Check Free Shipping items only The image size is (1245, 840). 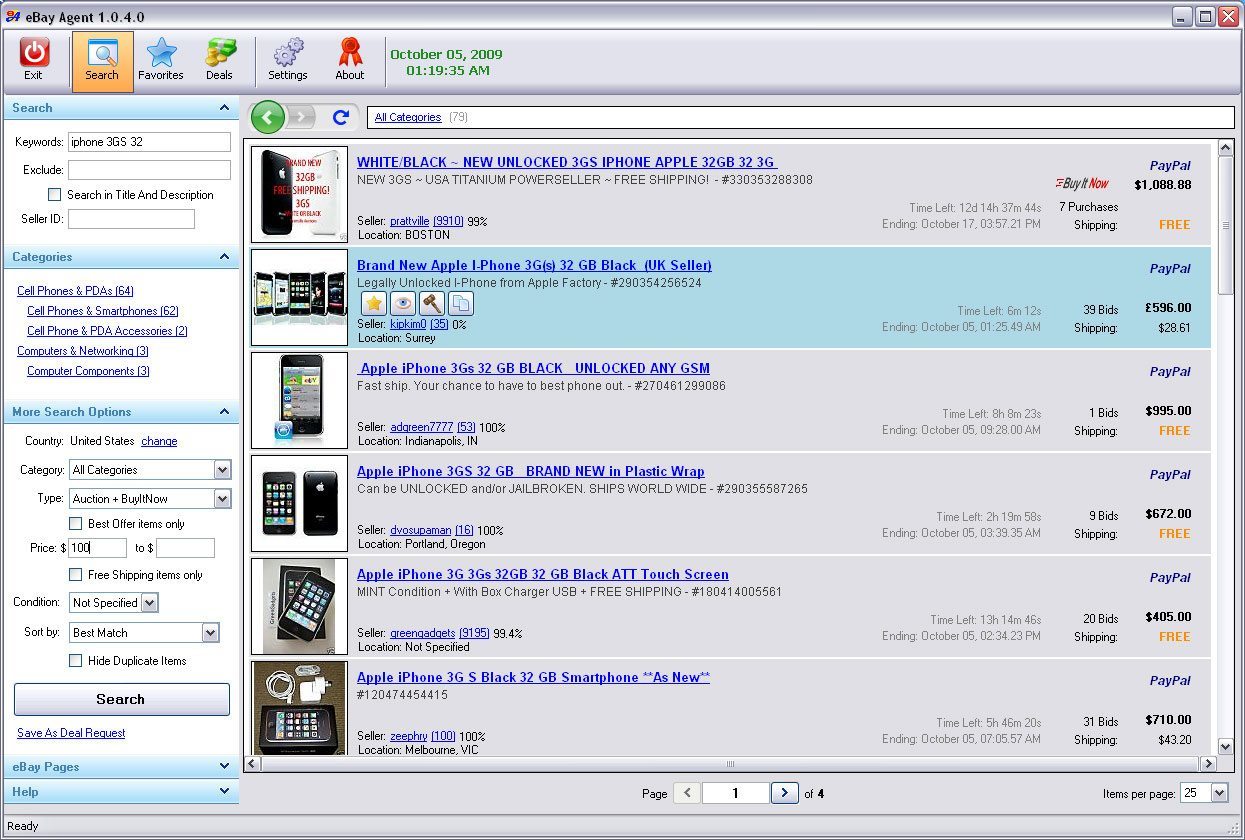click(75, 575)
